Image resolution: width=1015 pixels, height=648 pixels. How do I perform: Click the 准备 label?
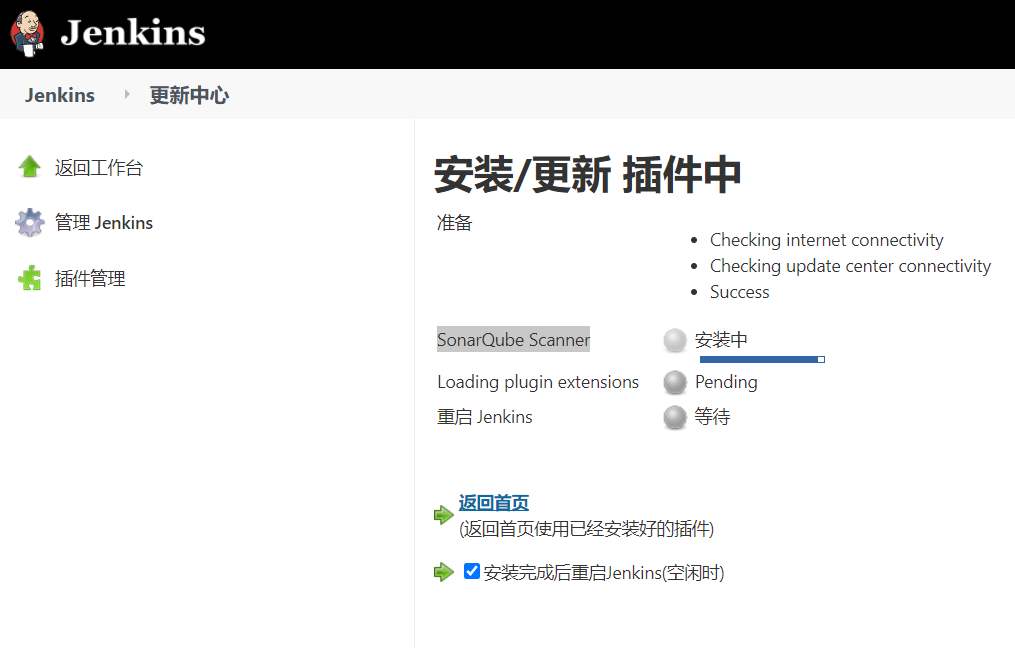[454, 223]
